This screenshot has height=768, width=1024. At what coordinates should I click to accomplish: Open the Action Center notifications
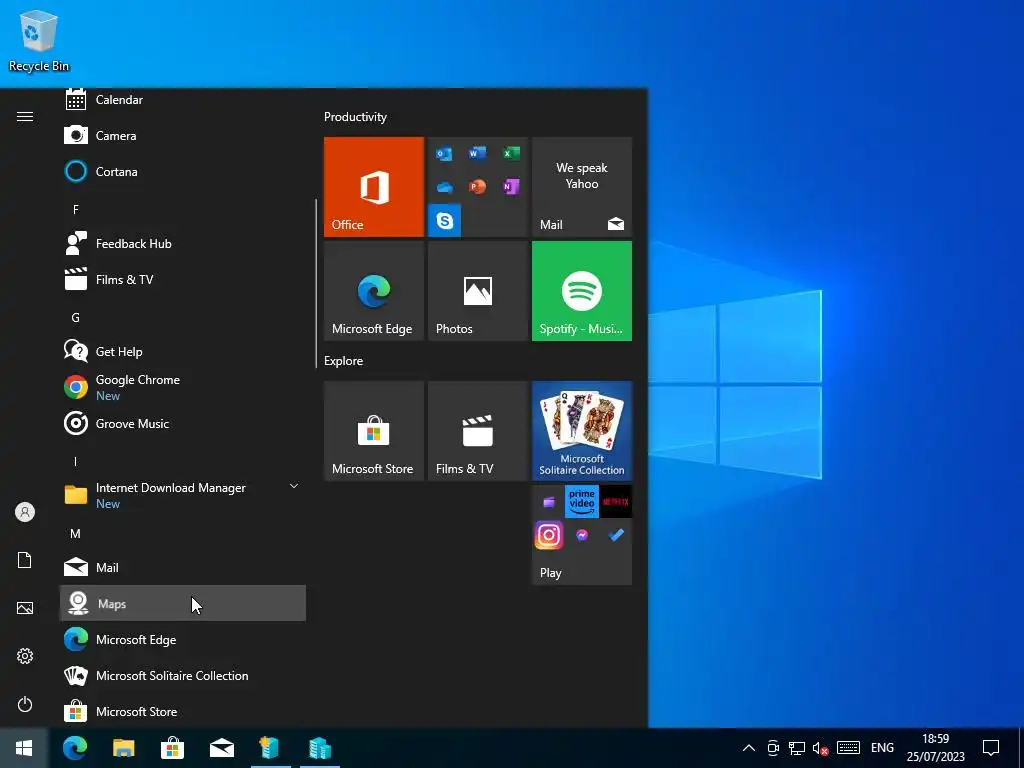tap(991, 748)
